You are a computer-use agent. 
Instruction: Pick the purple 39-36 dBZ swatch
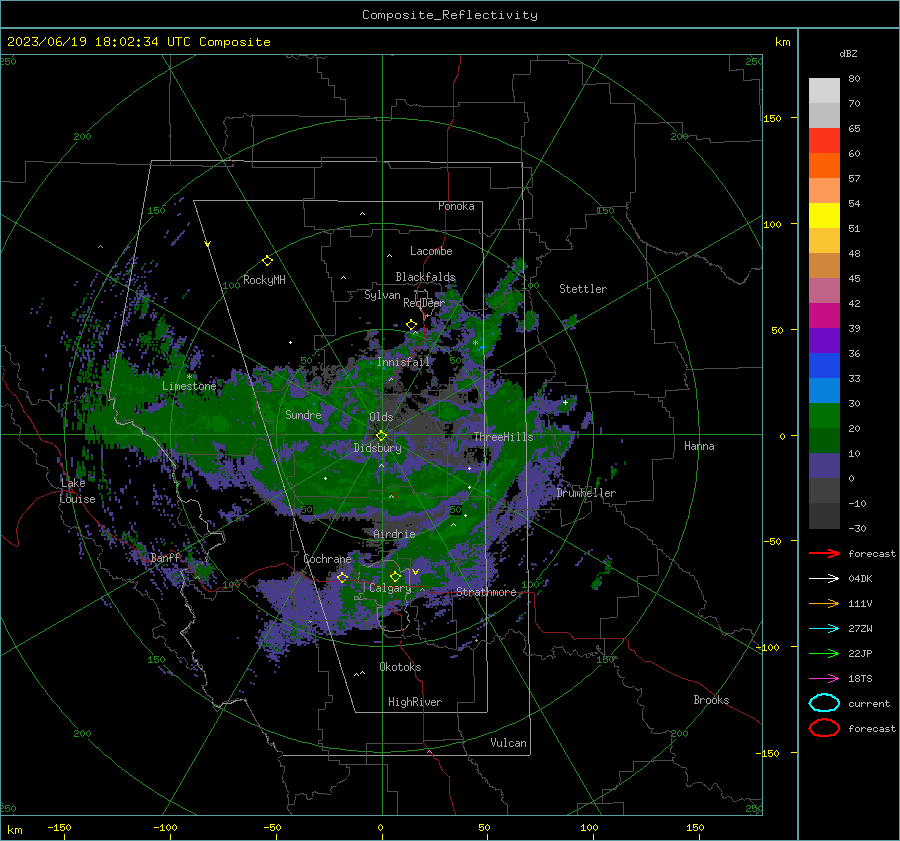(824, 341)
